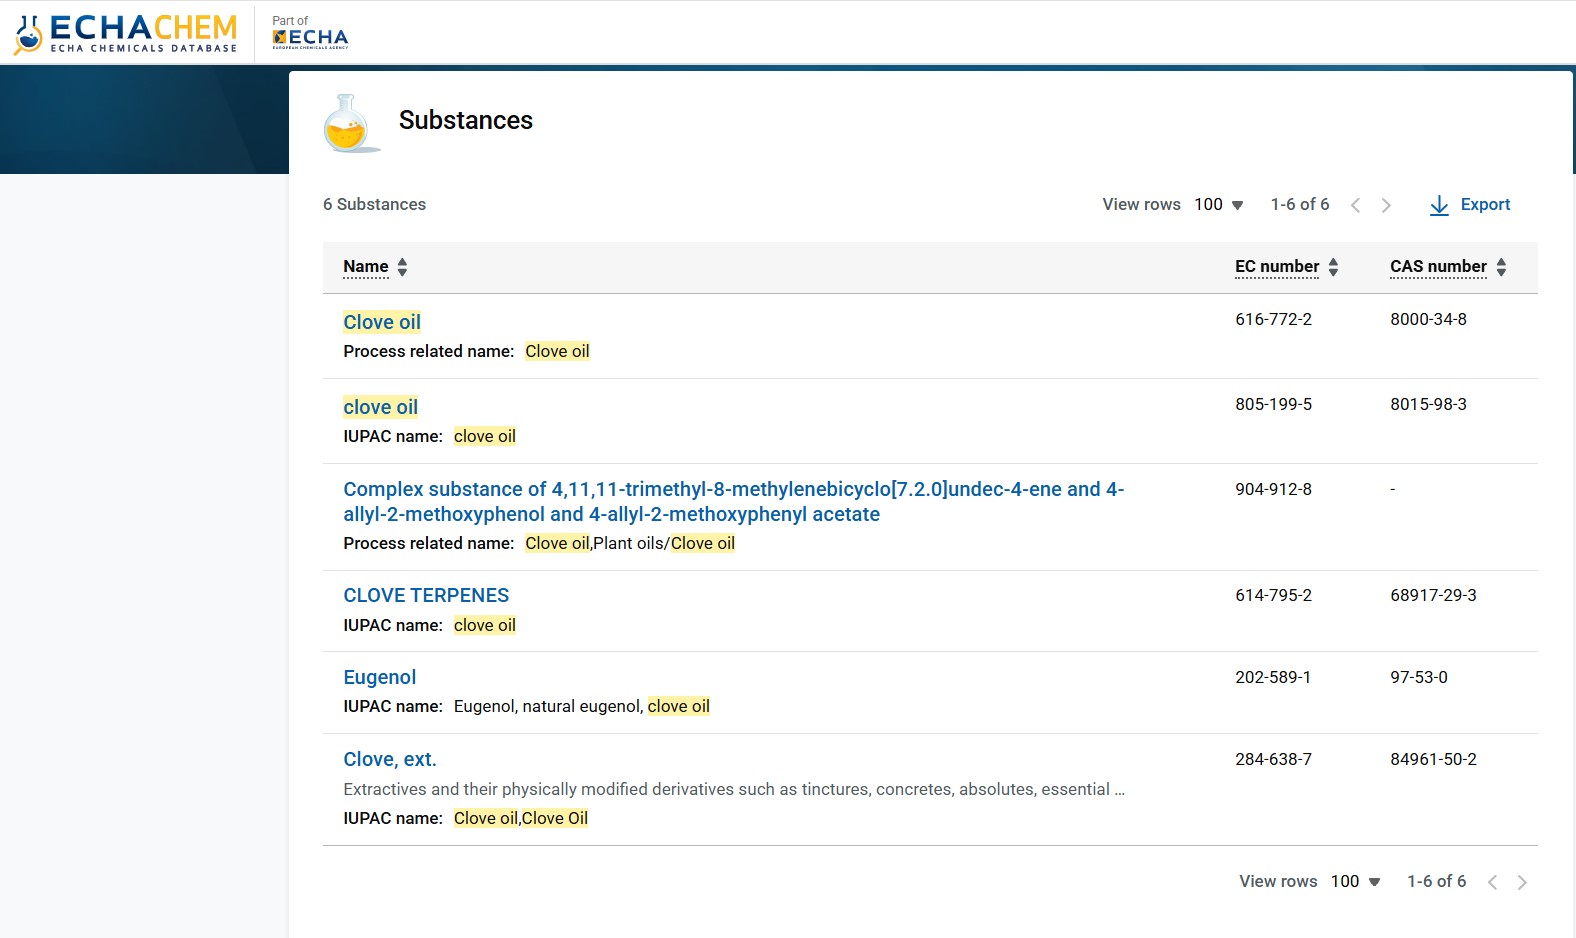Click the CAS number column header
The height and width of the screenshot is (938, 1576).
point(1438,267)
